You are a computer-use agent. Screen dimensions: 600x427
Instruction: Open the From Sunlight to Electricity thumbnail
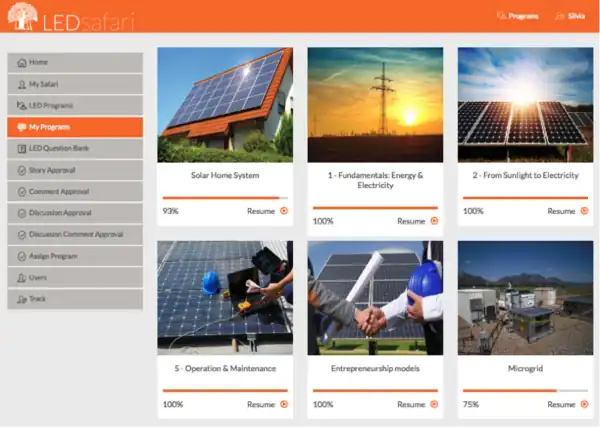(525, 105)
